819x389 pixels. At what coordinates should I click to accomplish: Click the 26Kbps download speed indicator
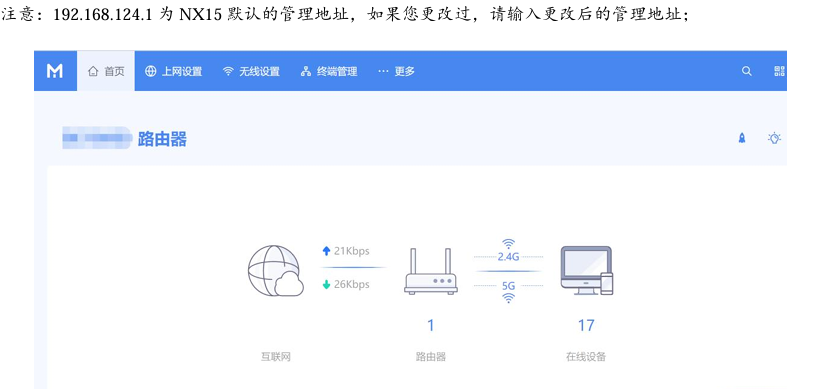(x=346, y=285)
